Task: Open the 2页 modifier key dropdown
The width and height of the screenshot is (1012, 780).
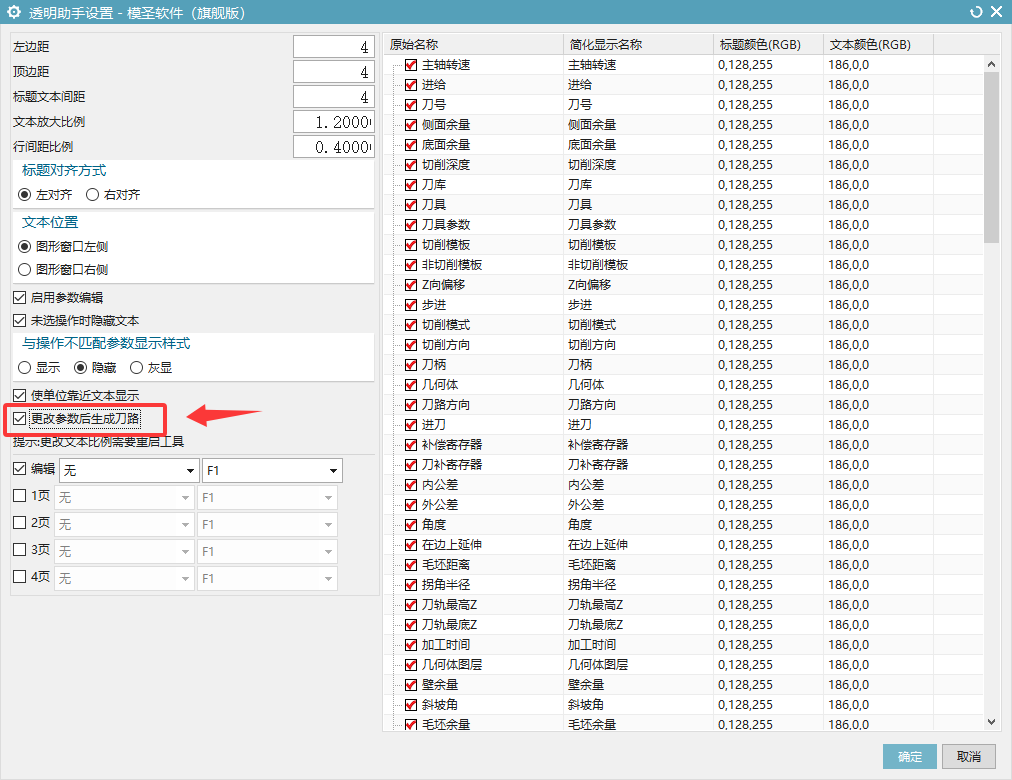Action: pos(124,525)
